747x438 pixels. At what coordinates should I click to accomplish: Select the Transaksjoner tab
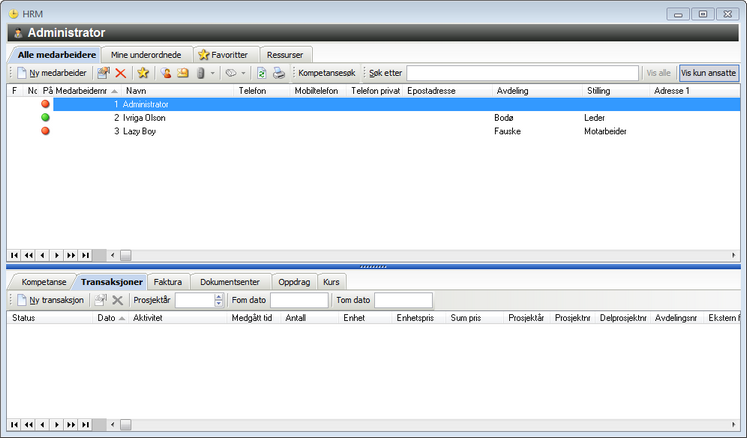[111, 282]
